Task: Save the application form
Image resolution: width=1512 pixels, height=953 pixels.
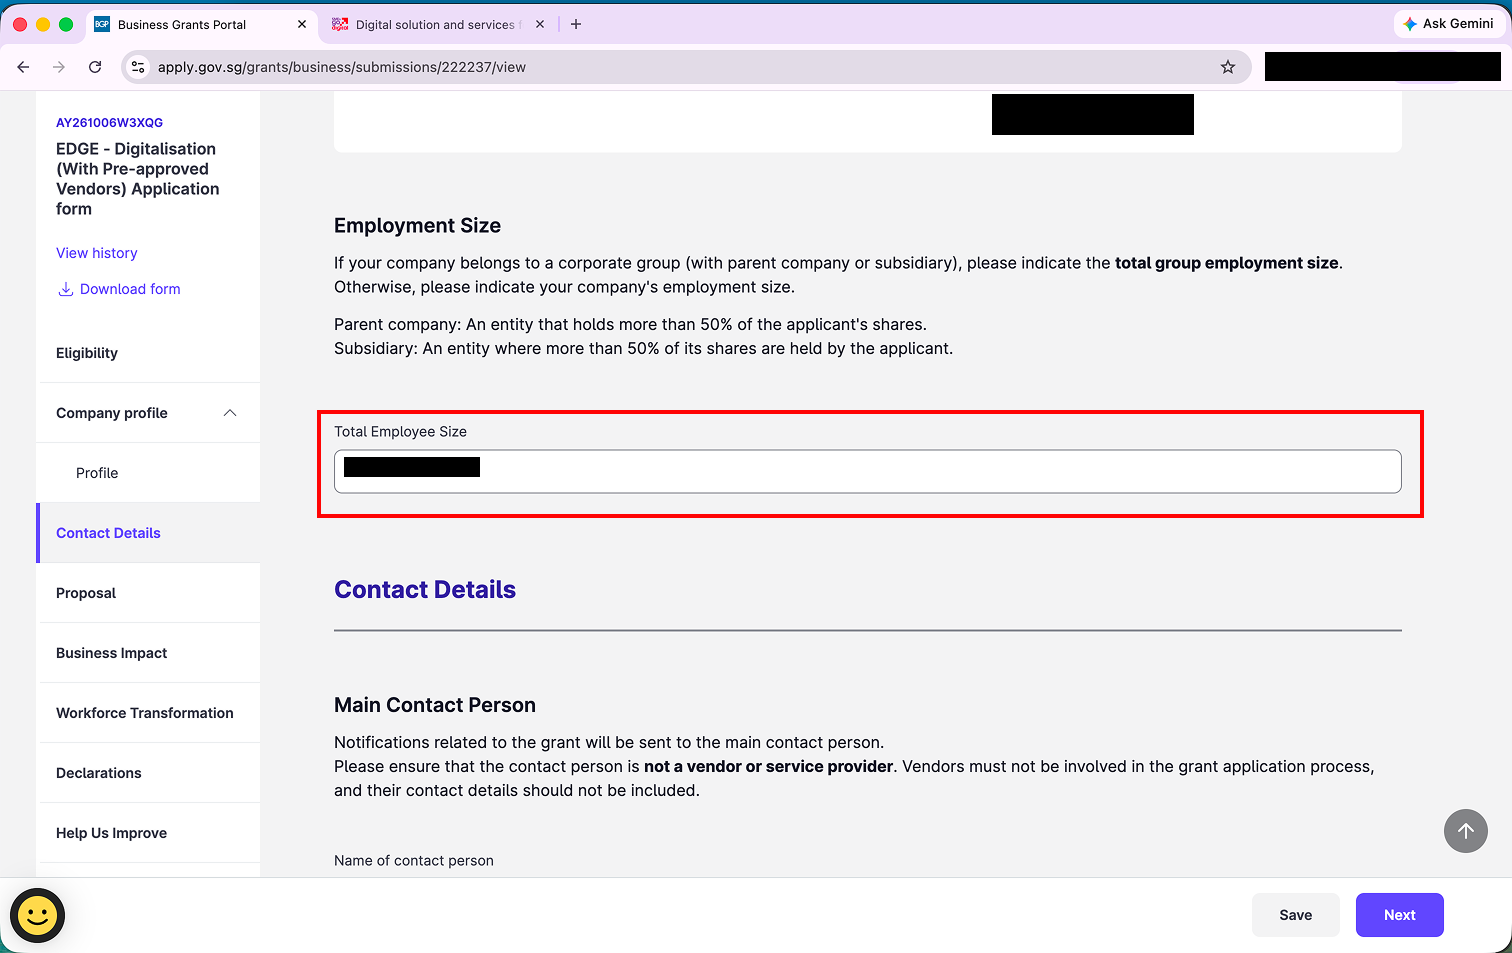Action: [x=1296, y=915]
